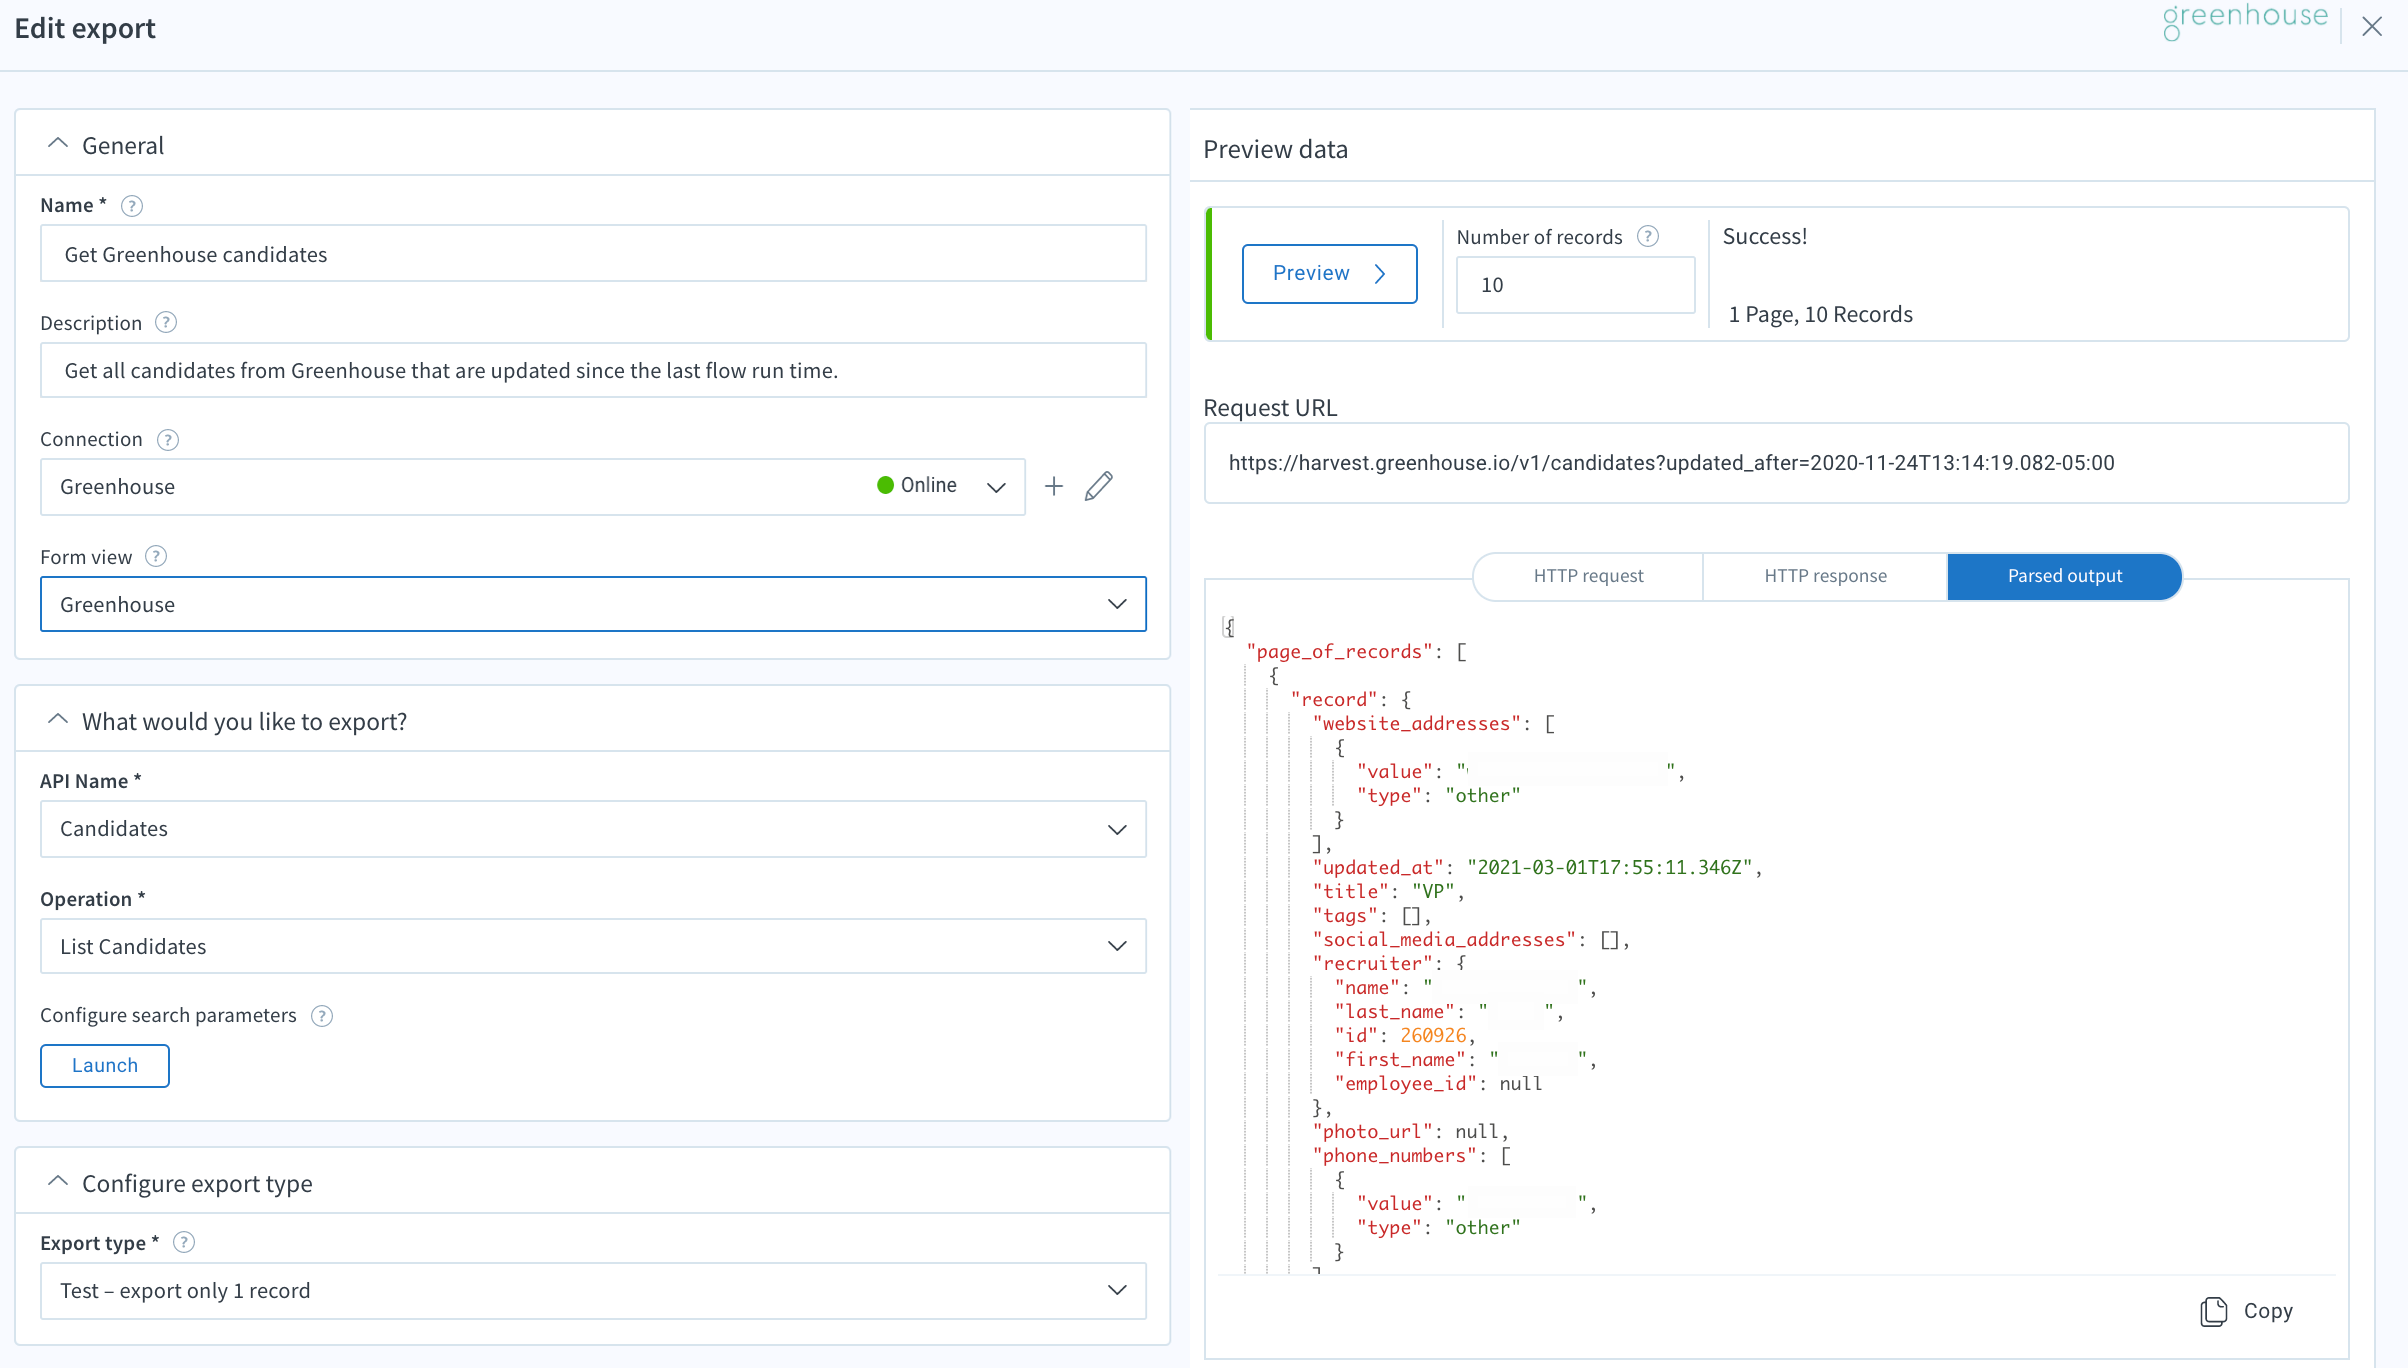Click the "social_media_addresses" key

pyautogui.click(x=1444, y=940)
